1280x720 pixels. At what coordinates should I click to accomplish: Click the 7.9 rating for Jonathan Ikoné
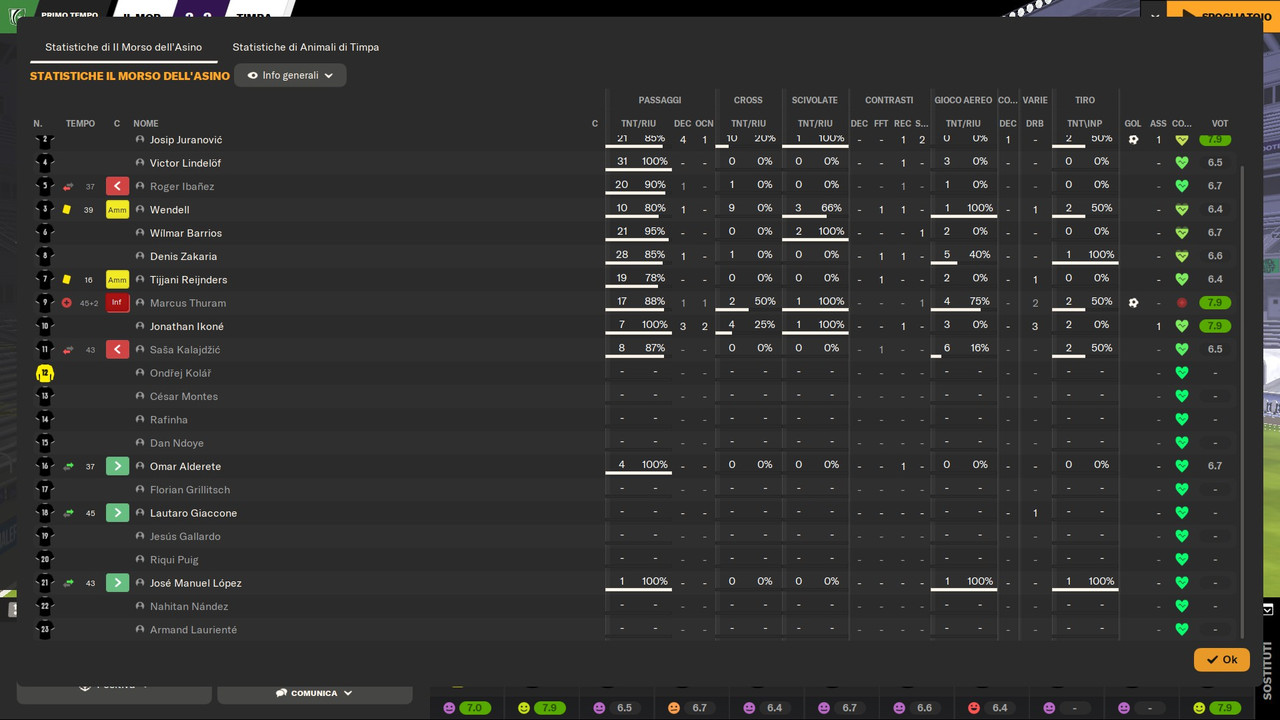click(1215, 326)
